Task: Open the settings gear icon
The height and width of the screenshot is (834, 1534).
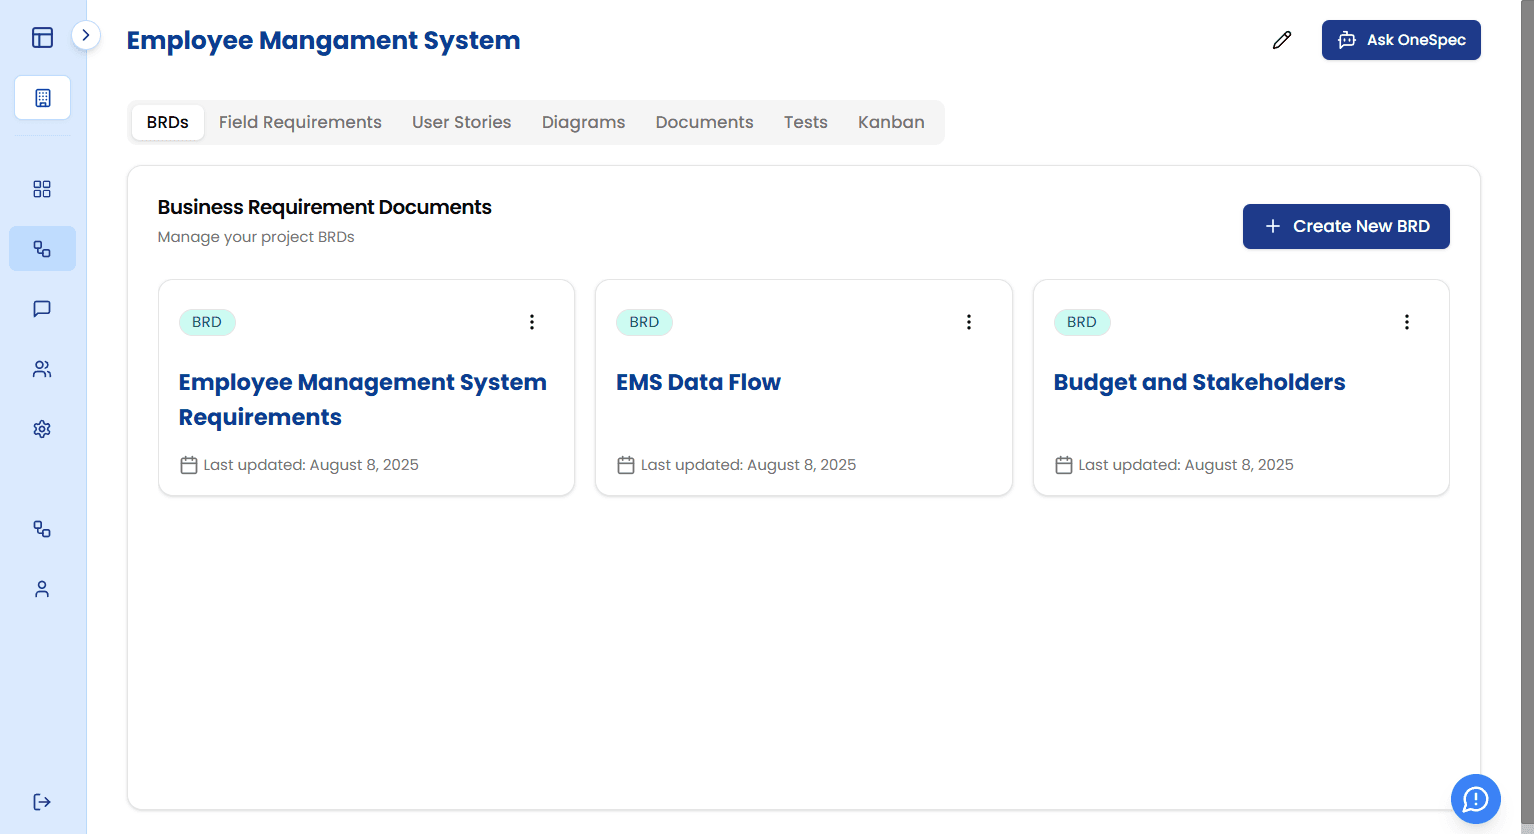Action: 42,428
